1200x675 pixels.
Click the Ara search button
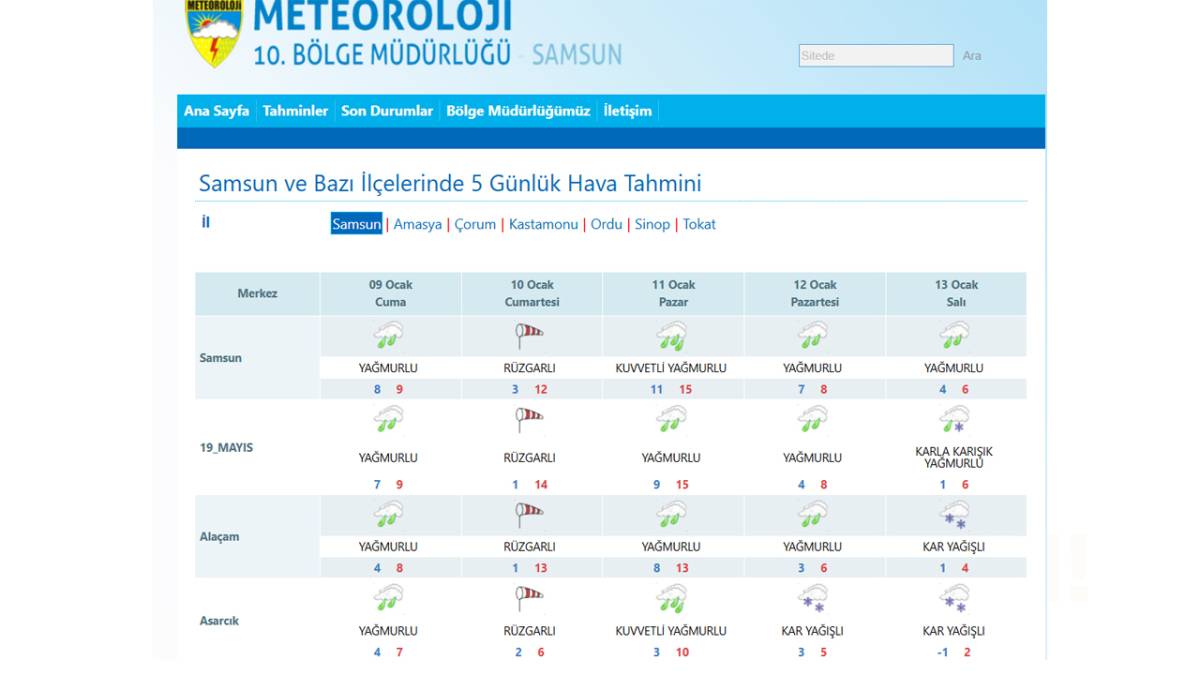[974, 55]
